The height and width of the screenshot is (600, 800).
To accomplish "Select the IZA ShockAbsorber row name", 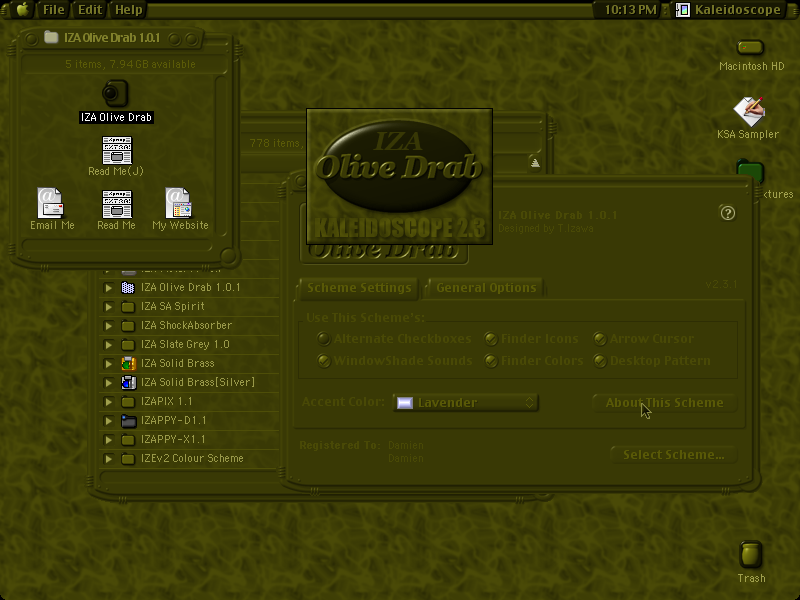I will [x=186, y=326].
